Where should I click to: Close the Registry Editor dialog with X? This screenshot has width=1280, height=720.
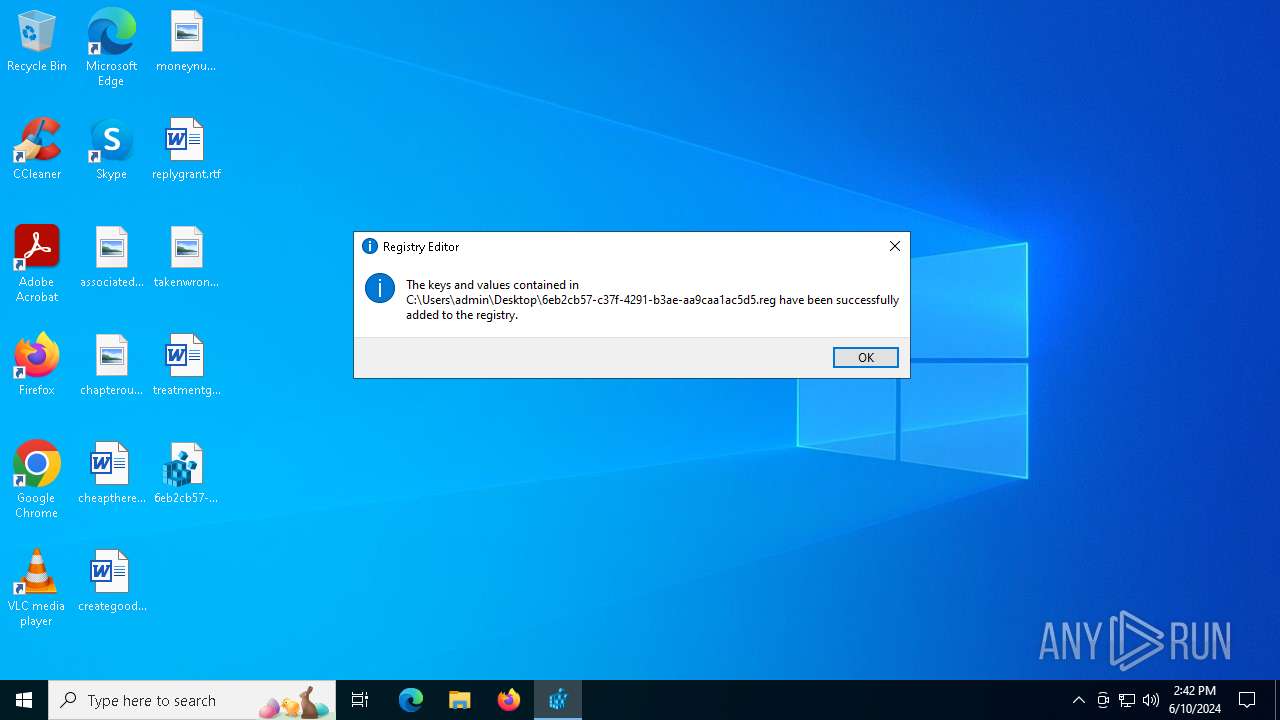(x=895, y=246)
